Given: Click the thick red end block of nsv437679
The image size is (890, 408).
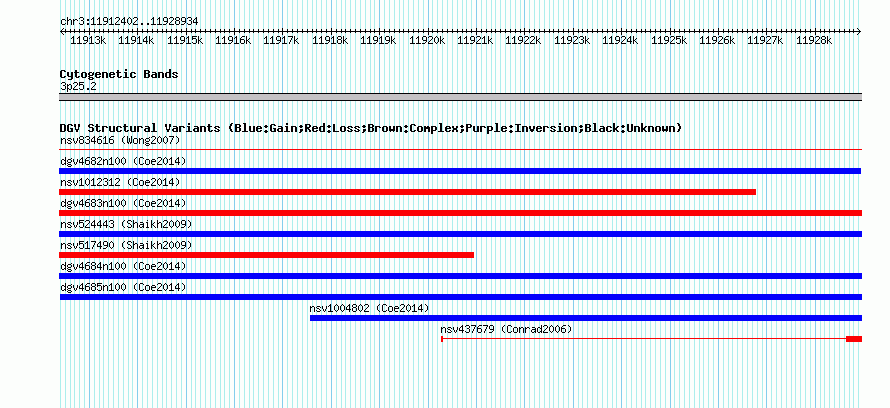Looking at the screenshot, I should 854,339.
